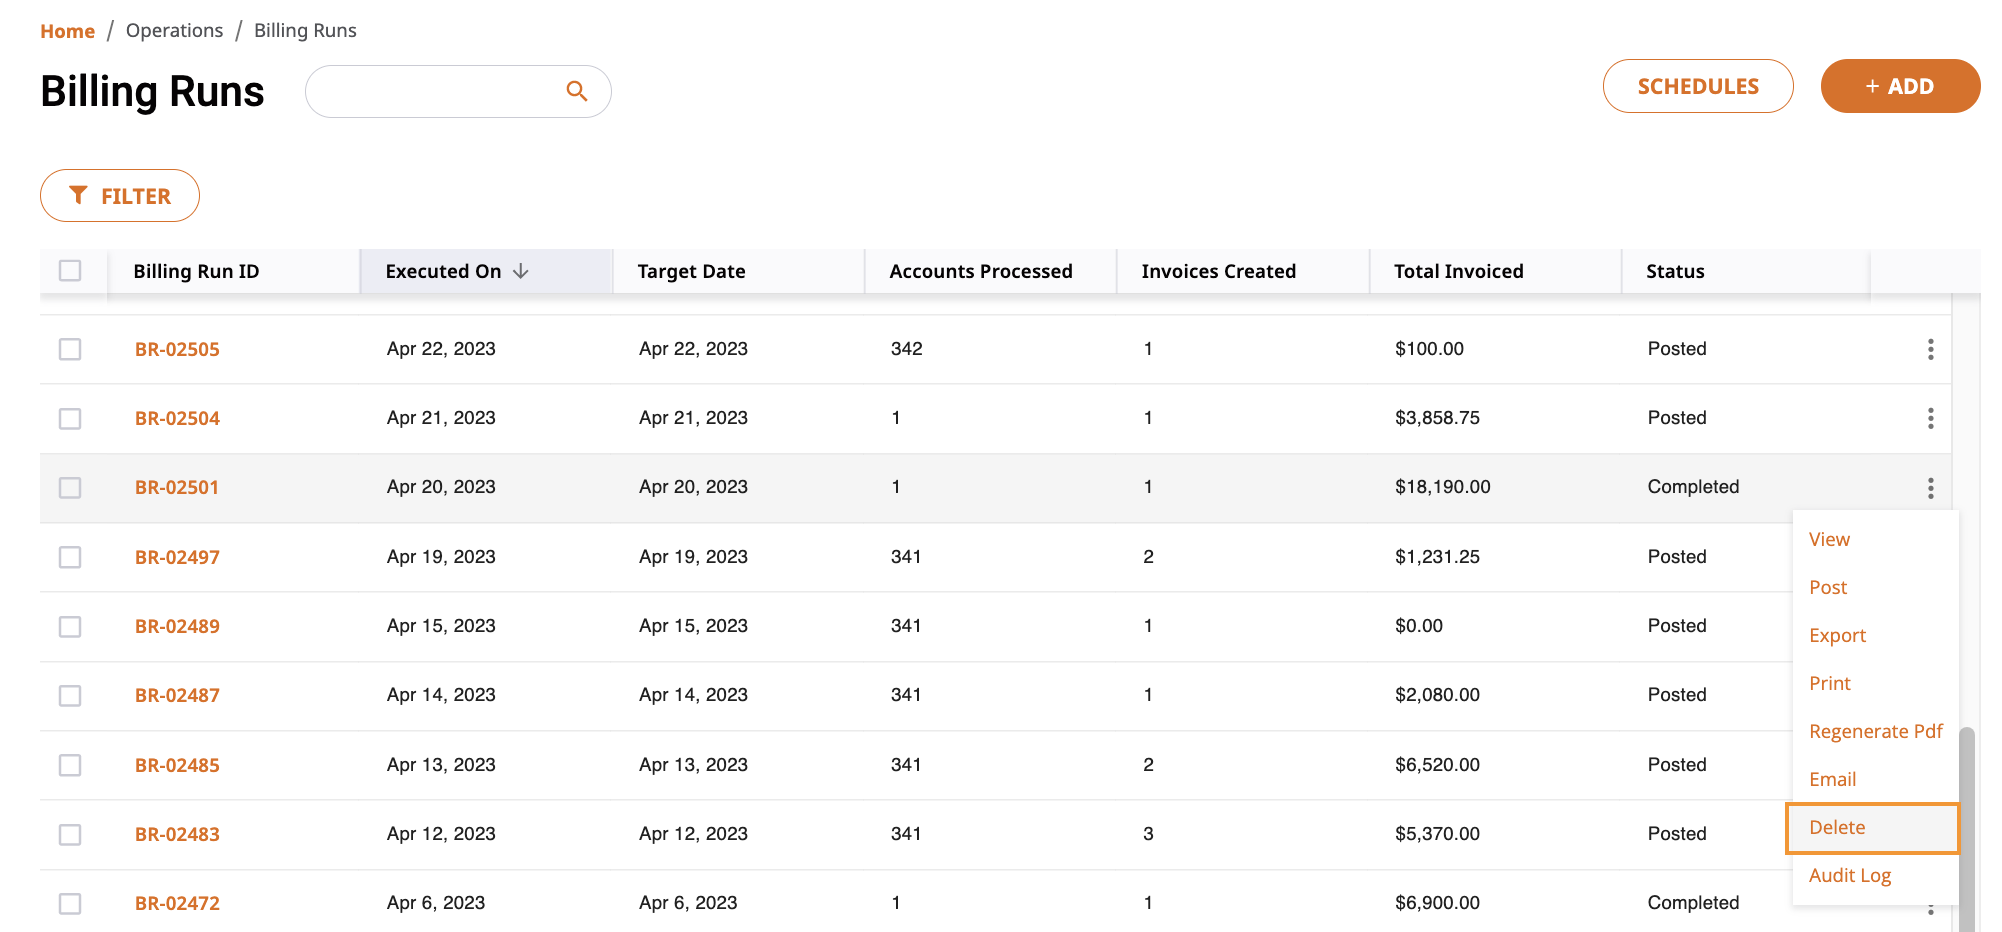Add a new billing run
The width and height of the screenshot is (2002, 932).
pyautogui.click(x=1900, y=86)
